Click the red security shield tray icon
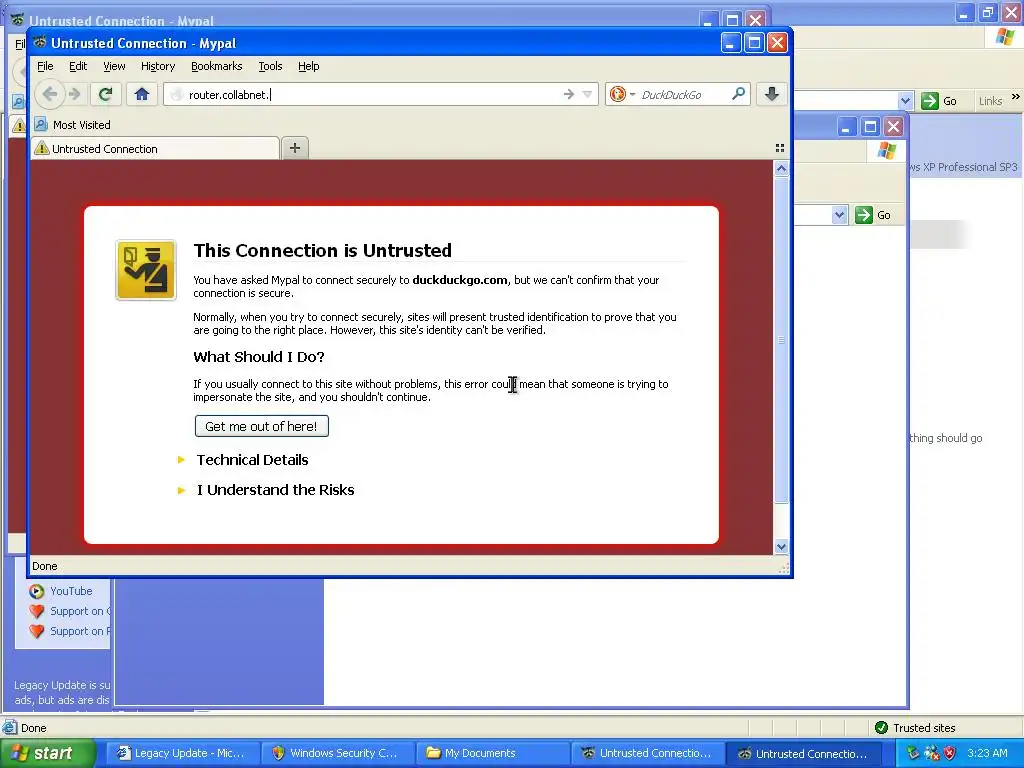 [950, 753]
